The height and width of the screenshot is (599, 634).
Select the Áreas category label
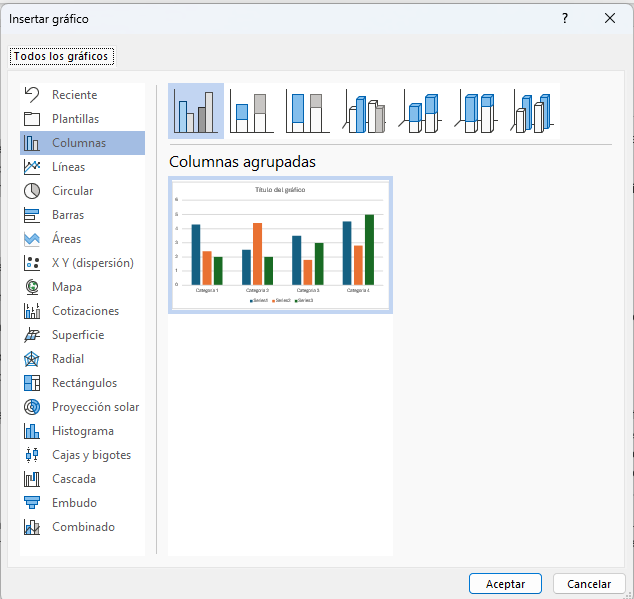[x=67, y=239]
